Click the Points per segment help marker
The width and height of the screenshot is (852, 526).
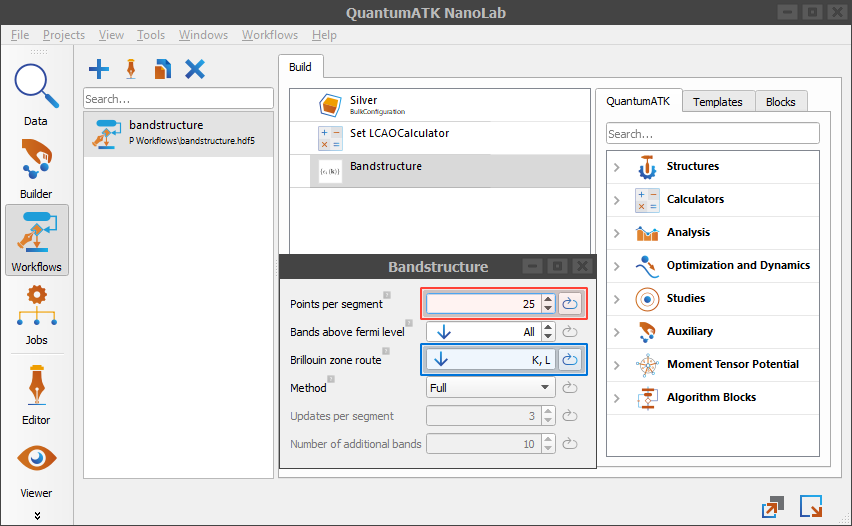(x=387, y=295)
